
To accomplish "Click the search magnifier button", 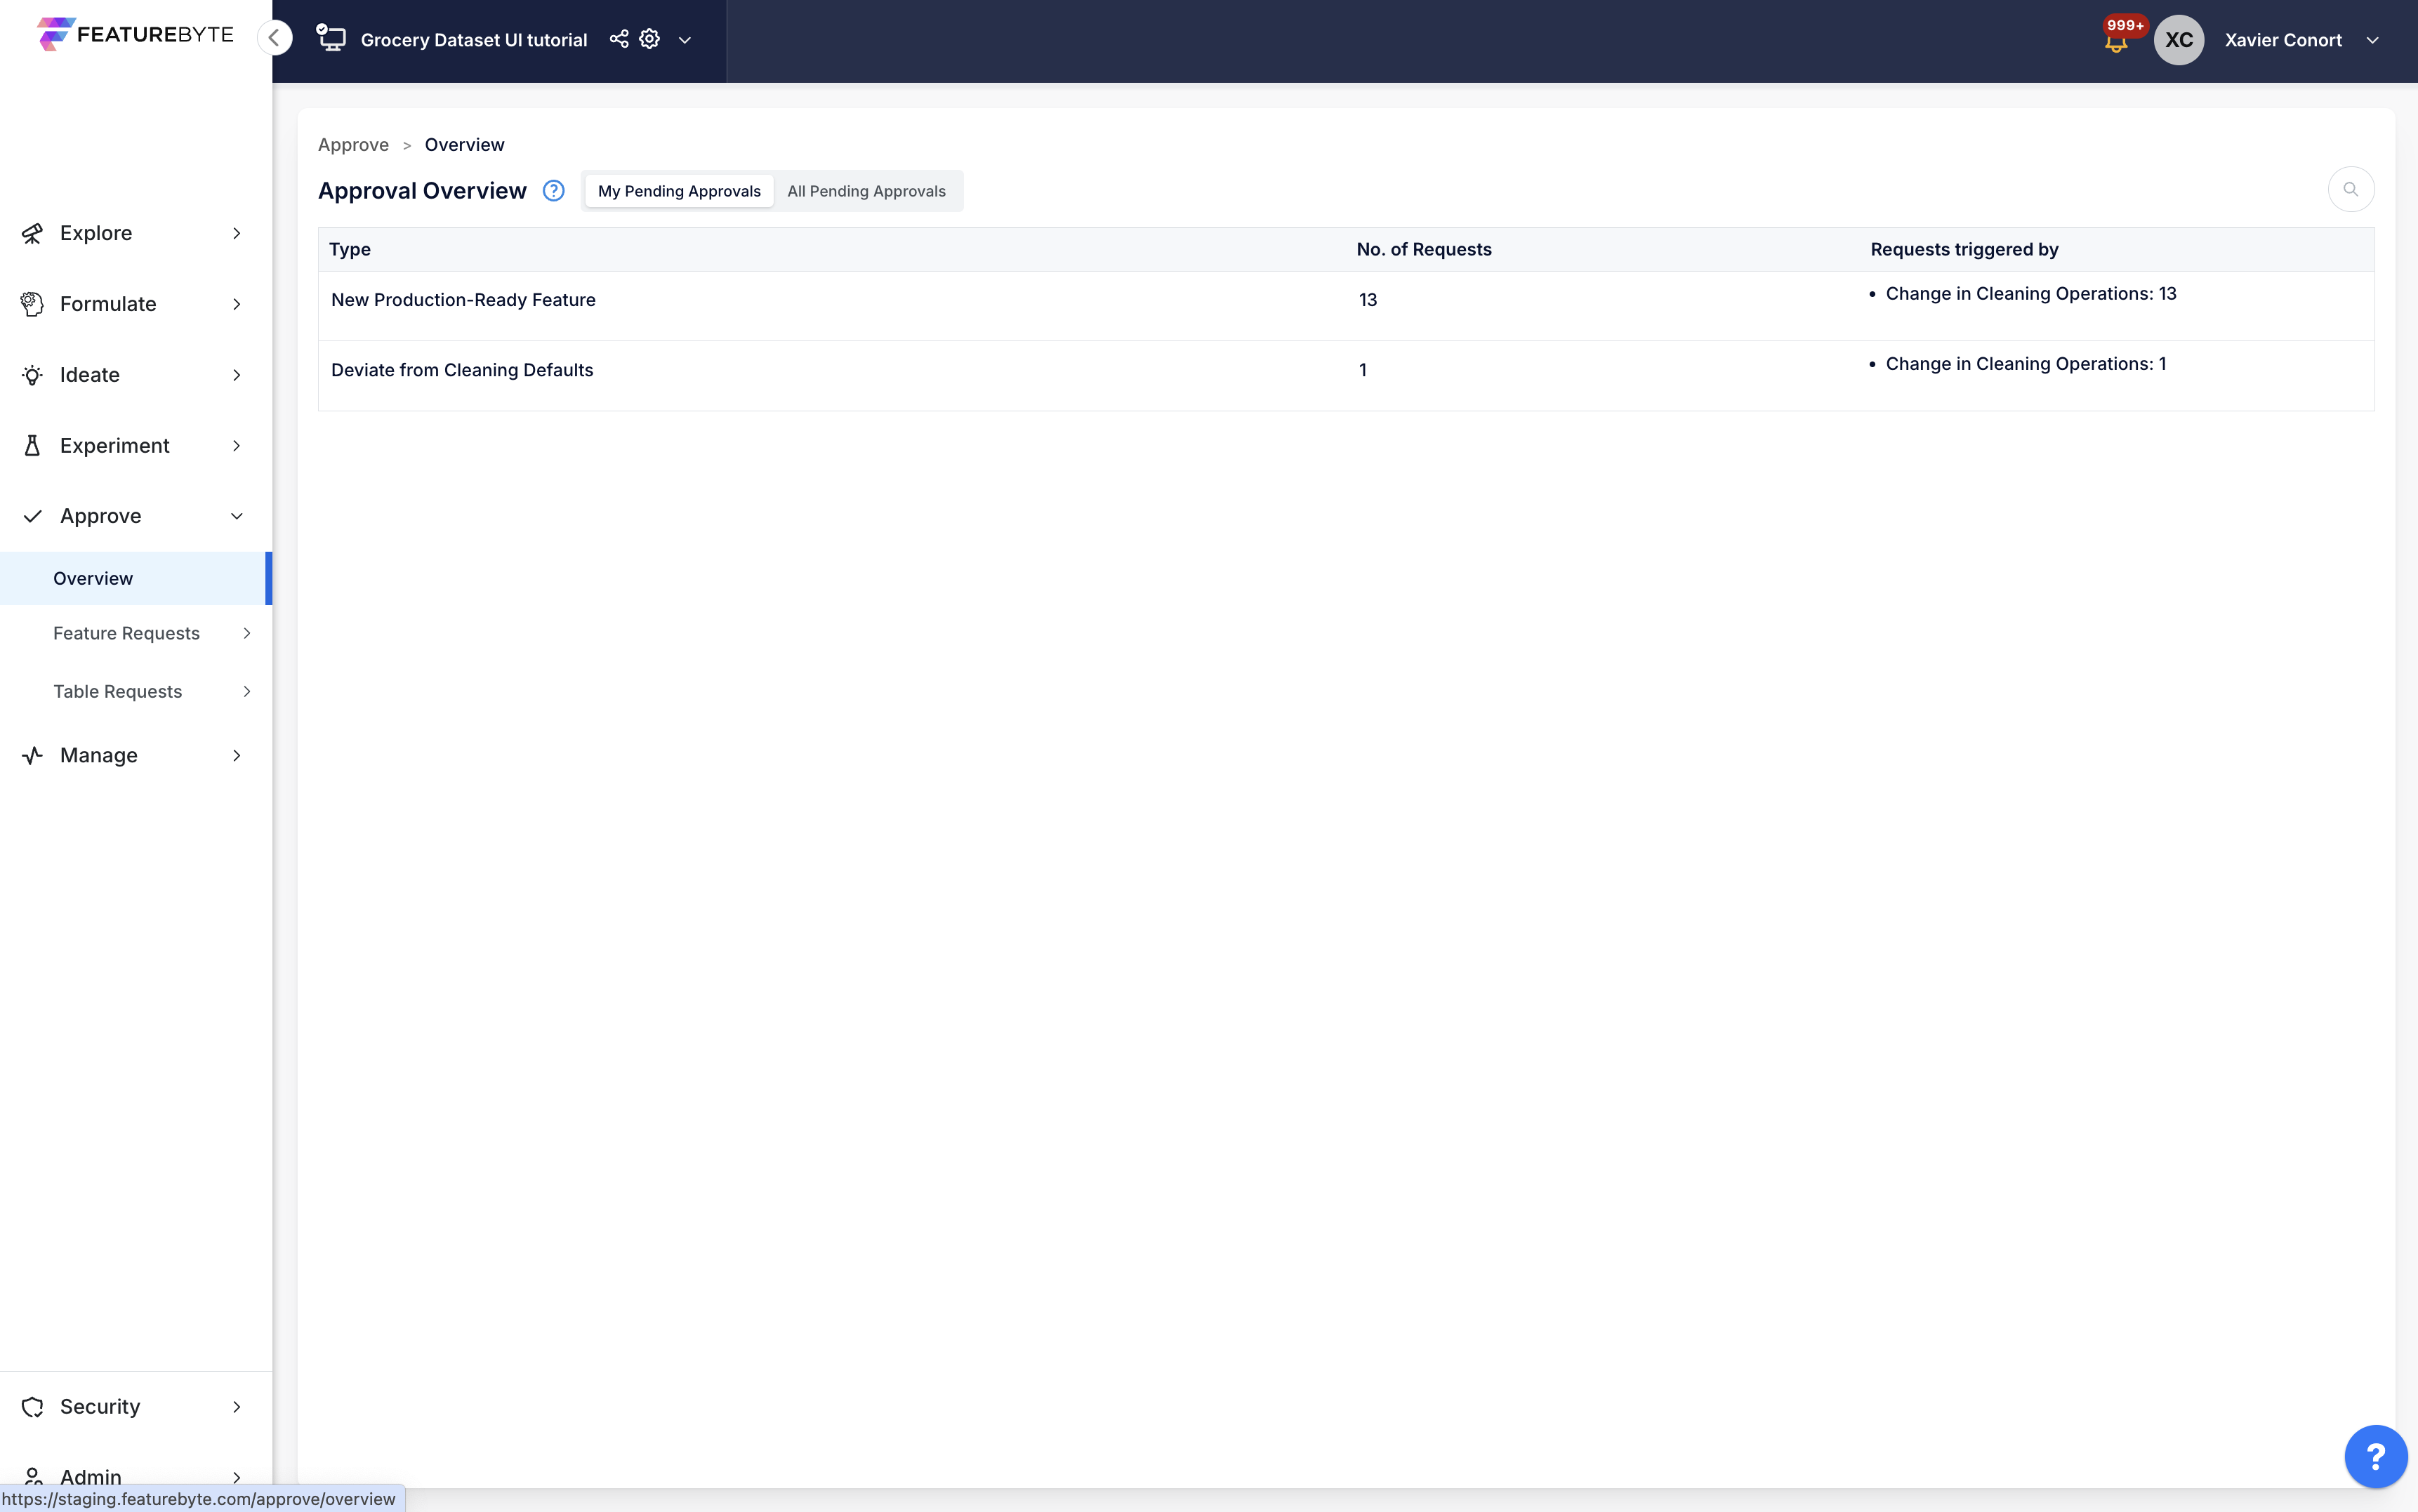I will click(x=2350, y=189).
